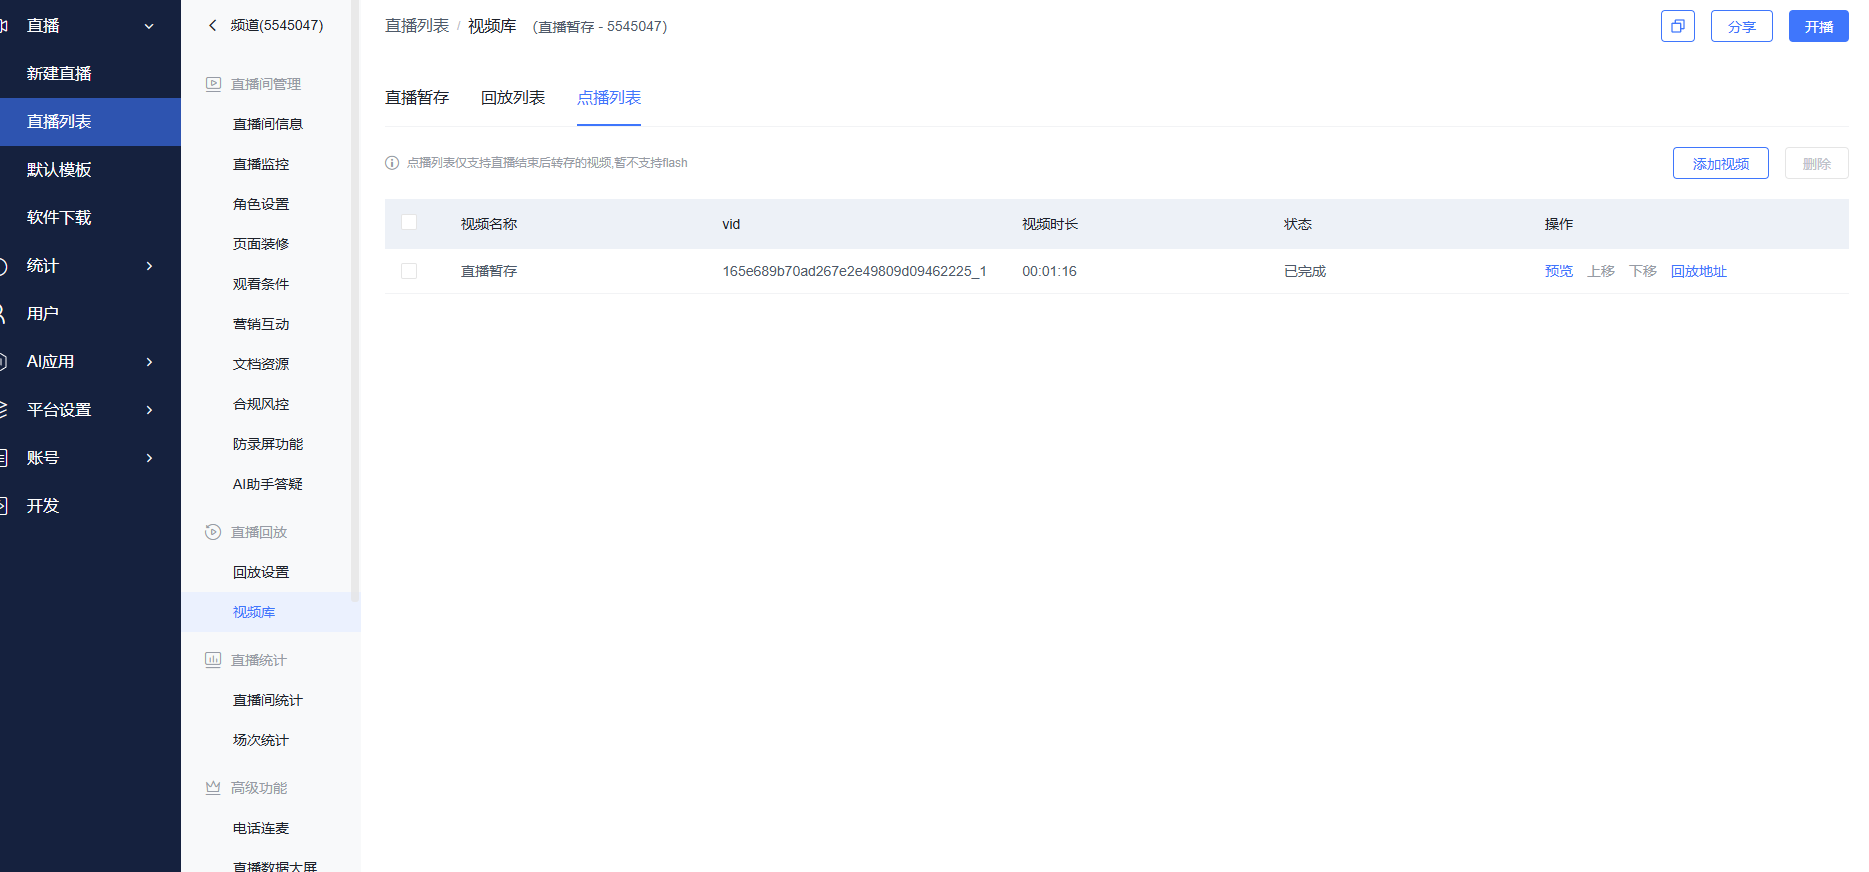The width and height of the screenshot is (1869, 872).
Task: Click the duration 00:01:16
Action: [1049, 271]
